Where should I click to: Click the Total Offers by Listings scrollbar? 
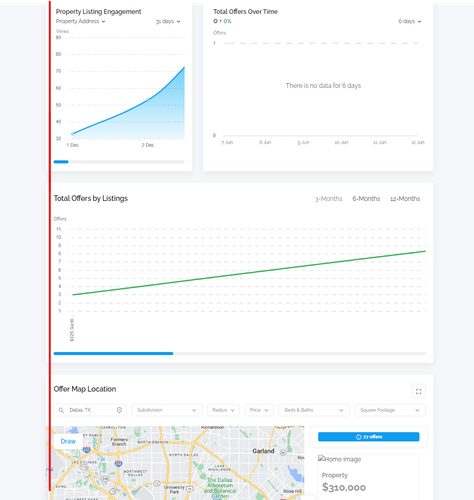click(240, 353)
